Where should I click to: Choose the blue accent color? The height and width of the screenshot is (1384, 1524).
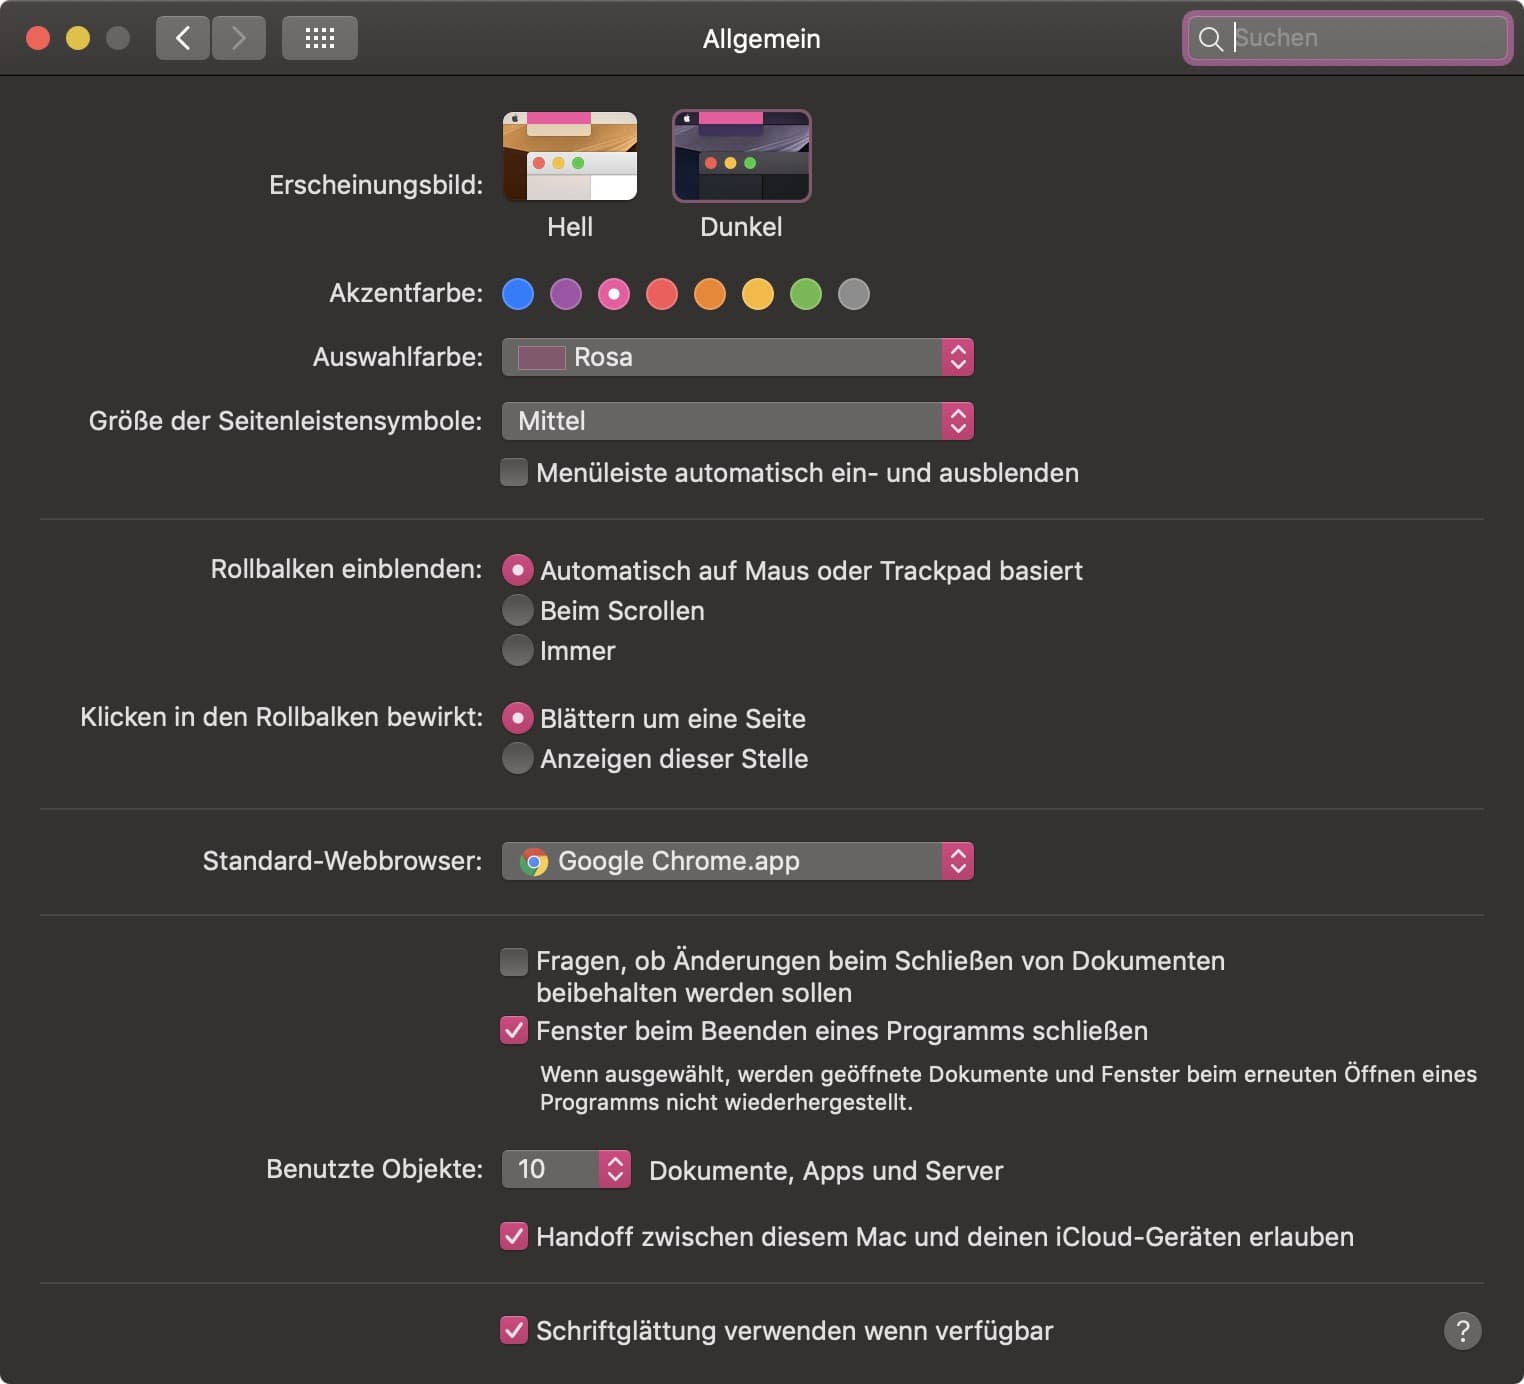click(x=518, y=294)
